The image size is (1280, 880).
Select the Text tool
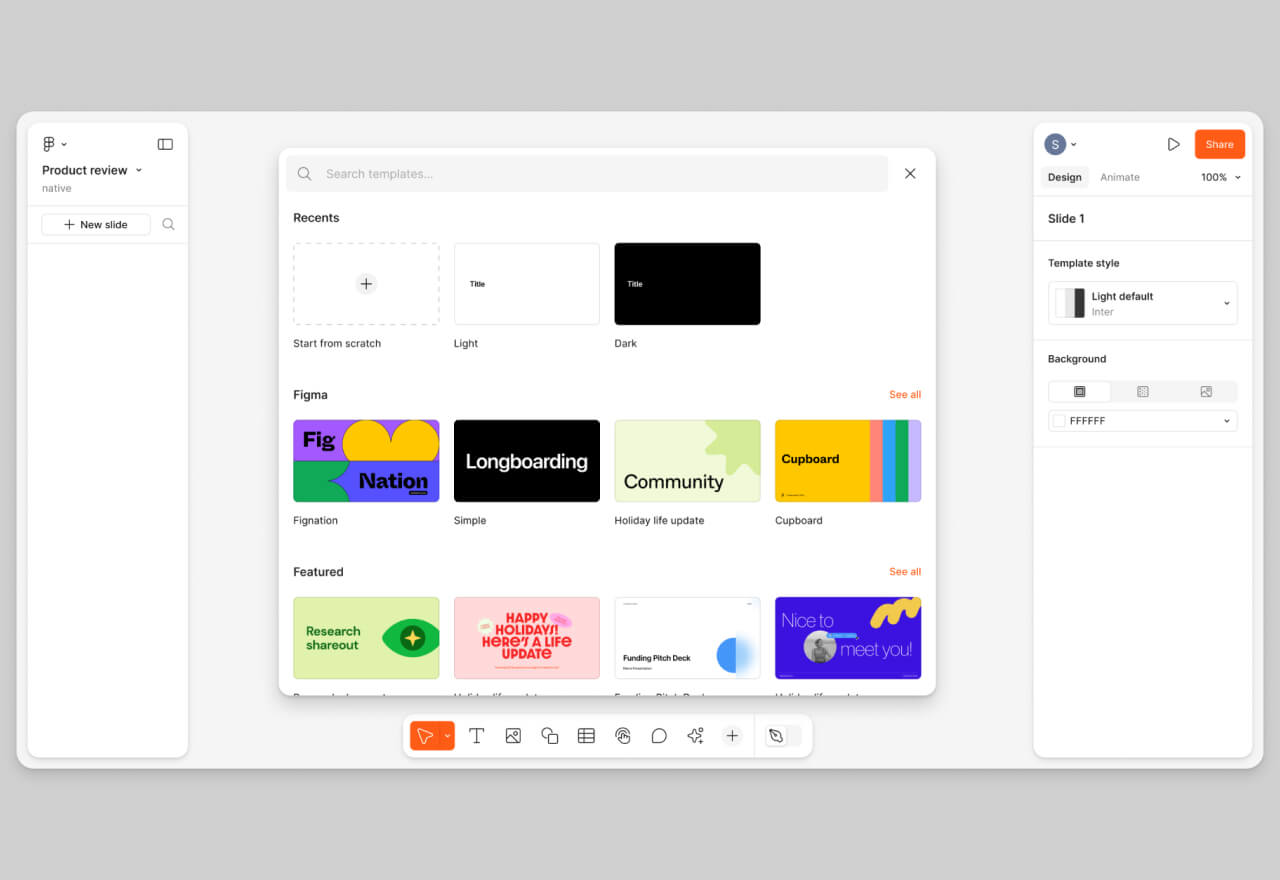point(476,735)
